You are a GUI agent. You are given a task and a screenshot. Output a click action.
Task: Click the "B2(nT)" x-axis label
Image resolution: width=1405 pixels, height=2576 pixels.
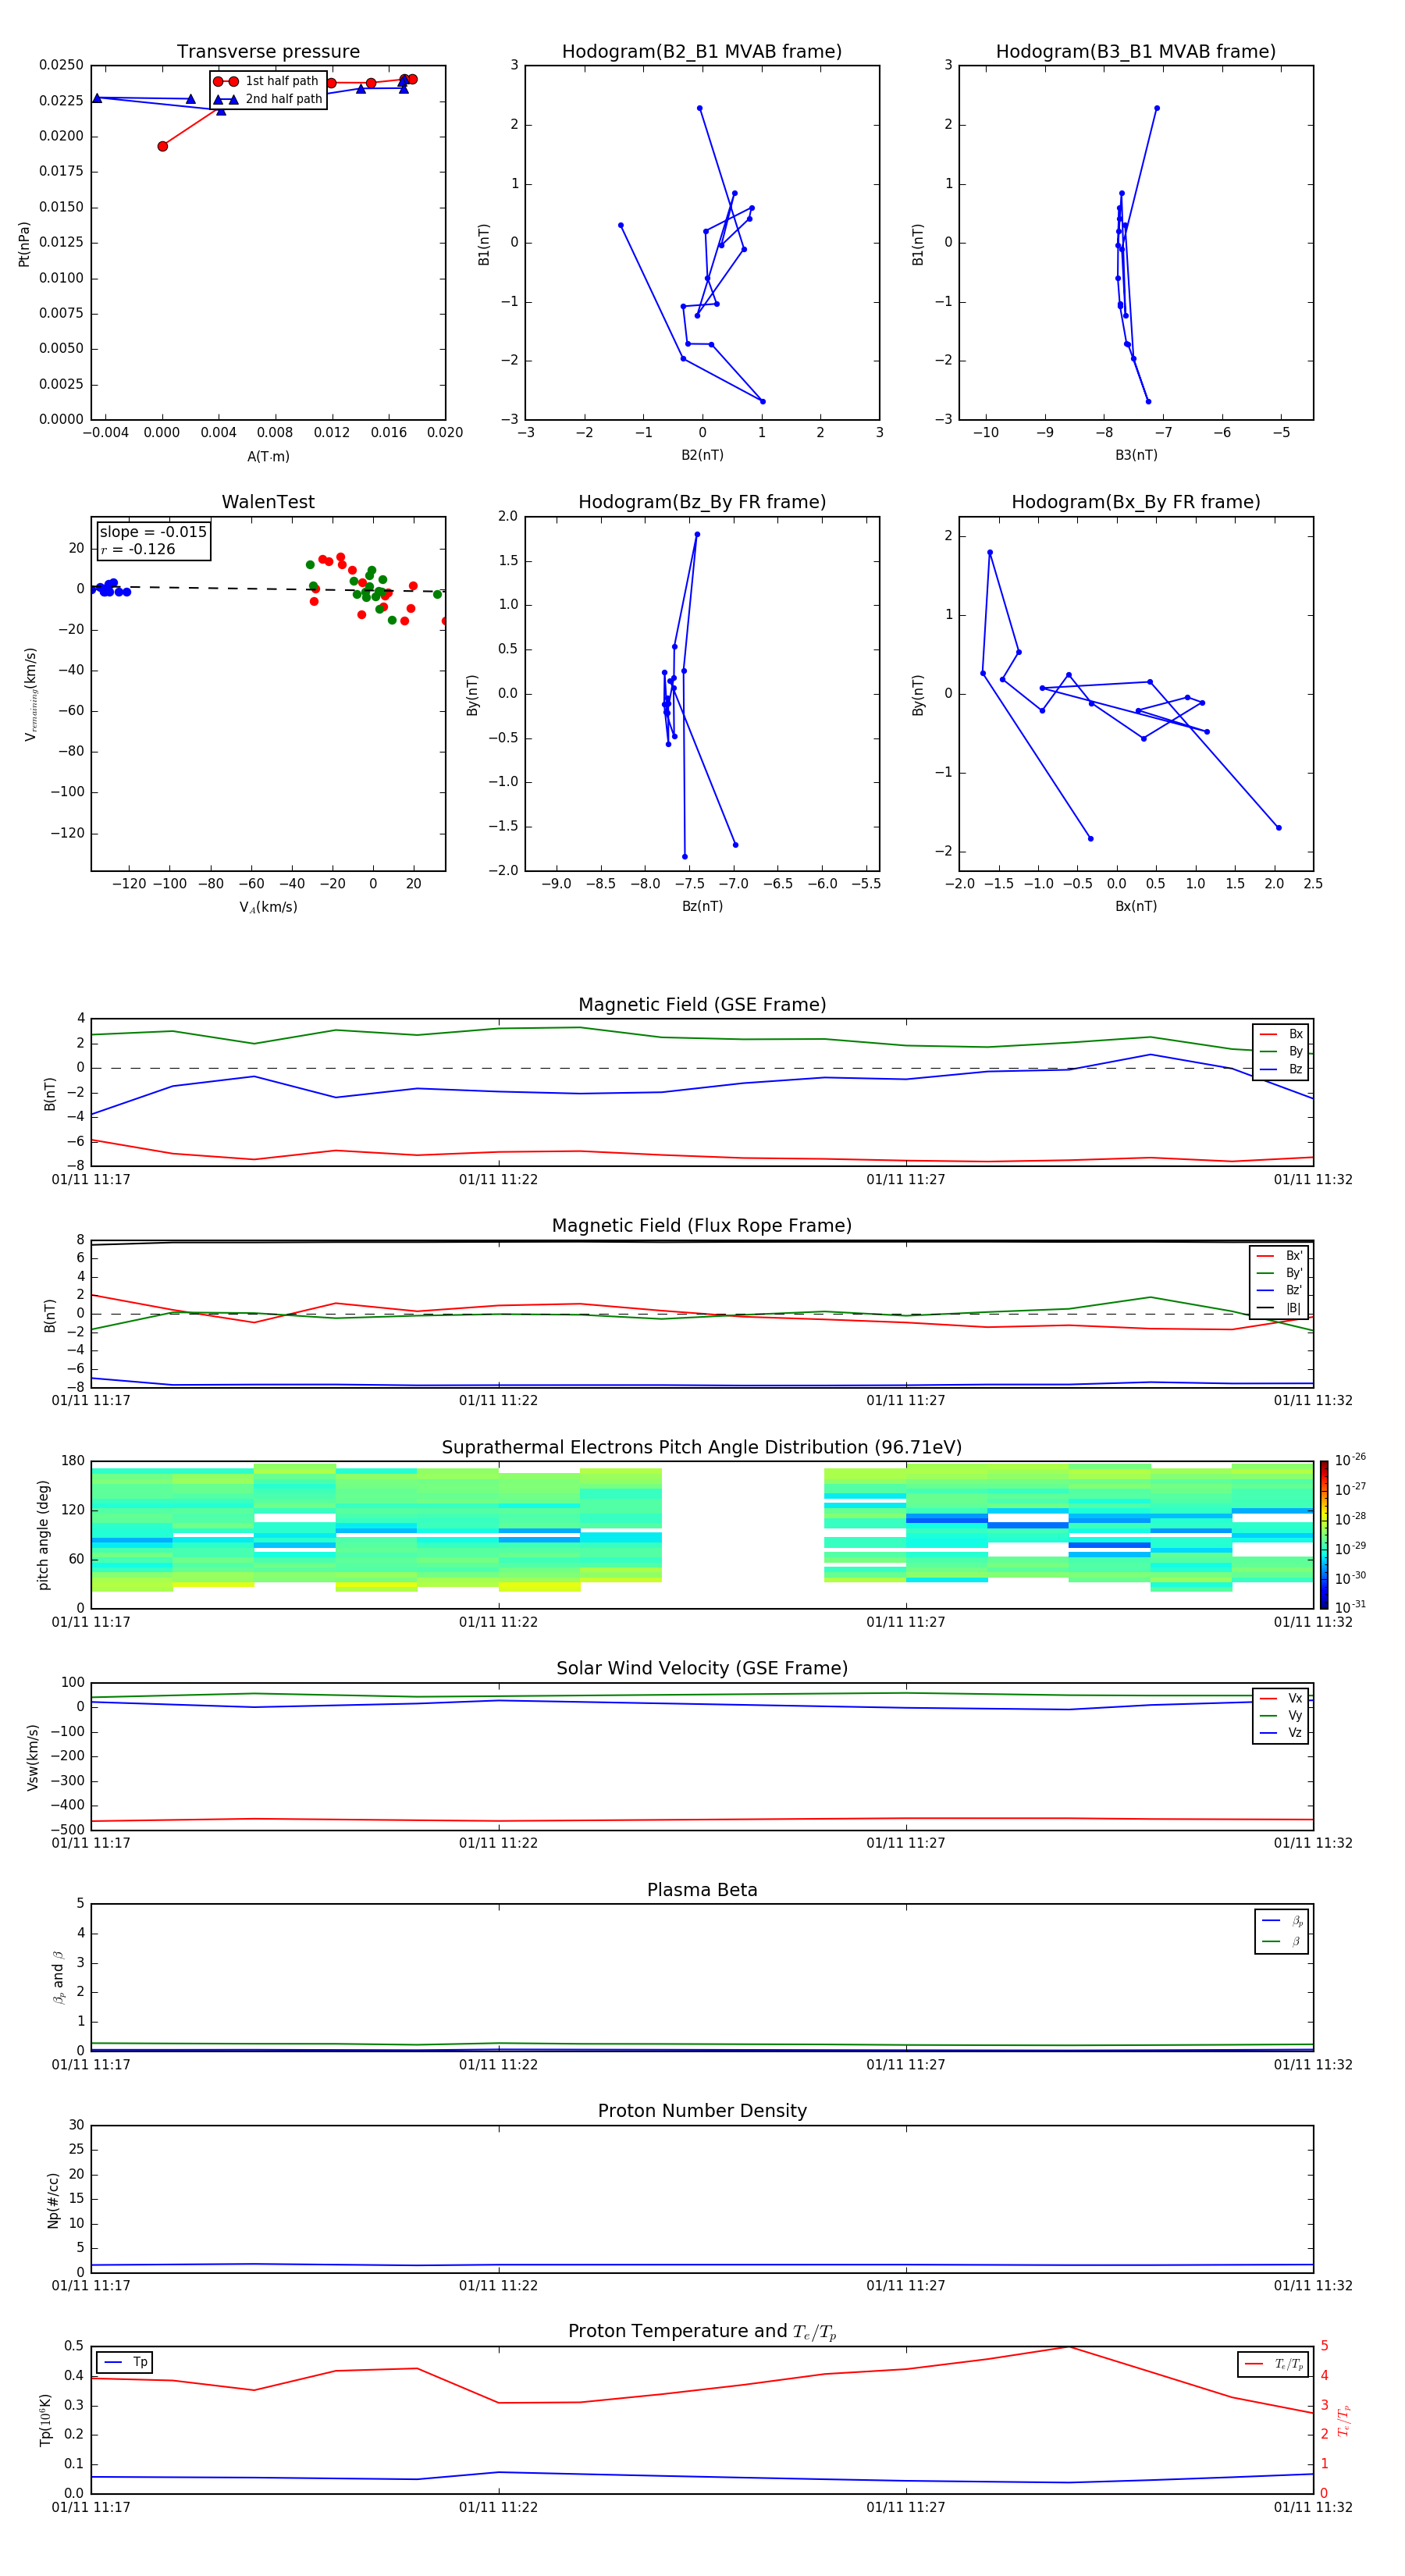702,455
